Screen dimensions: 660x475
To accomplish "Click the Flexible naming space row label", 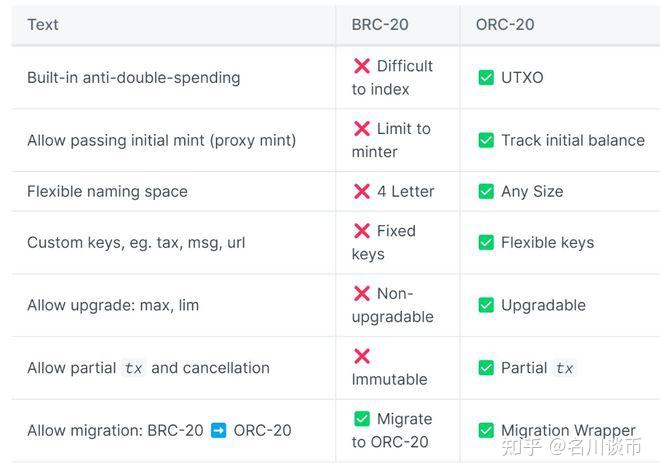I will click(107, 191).
